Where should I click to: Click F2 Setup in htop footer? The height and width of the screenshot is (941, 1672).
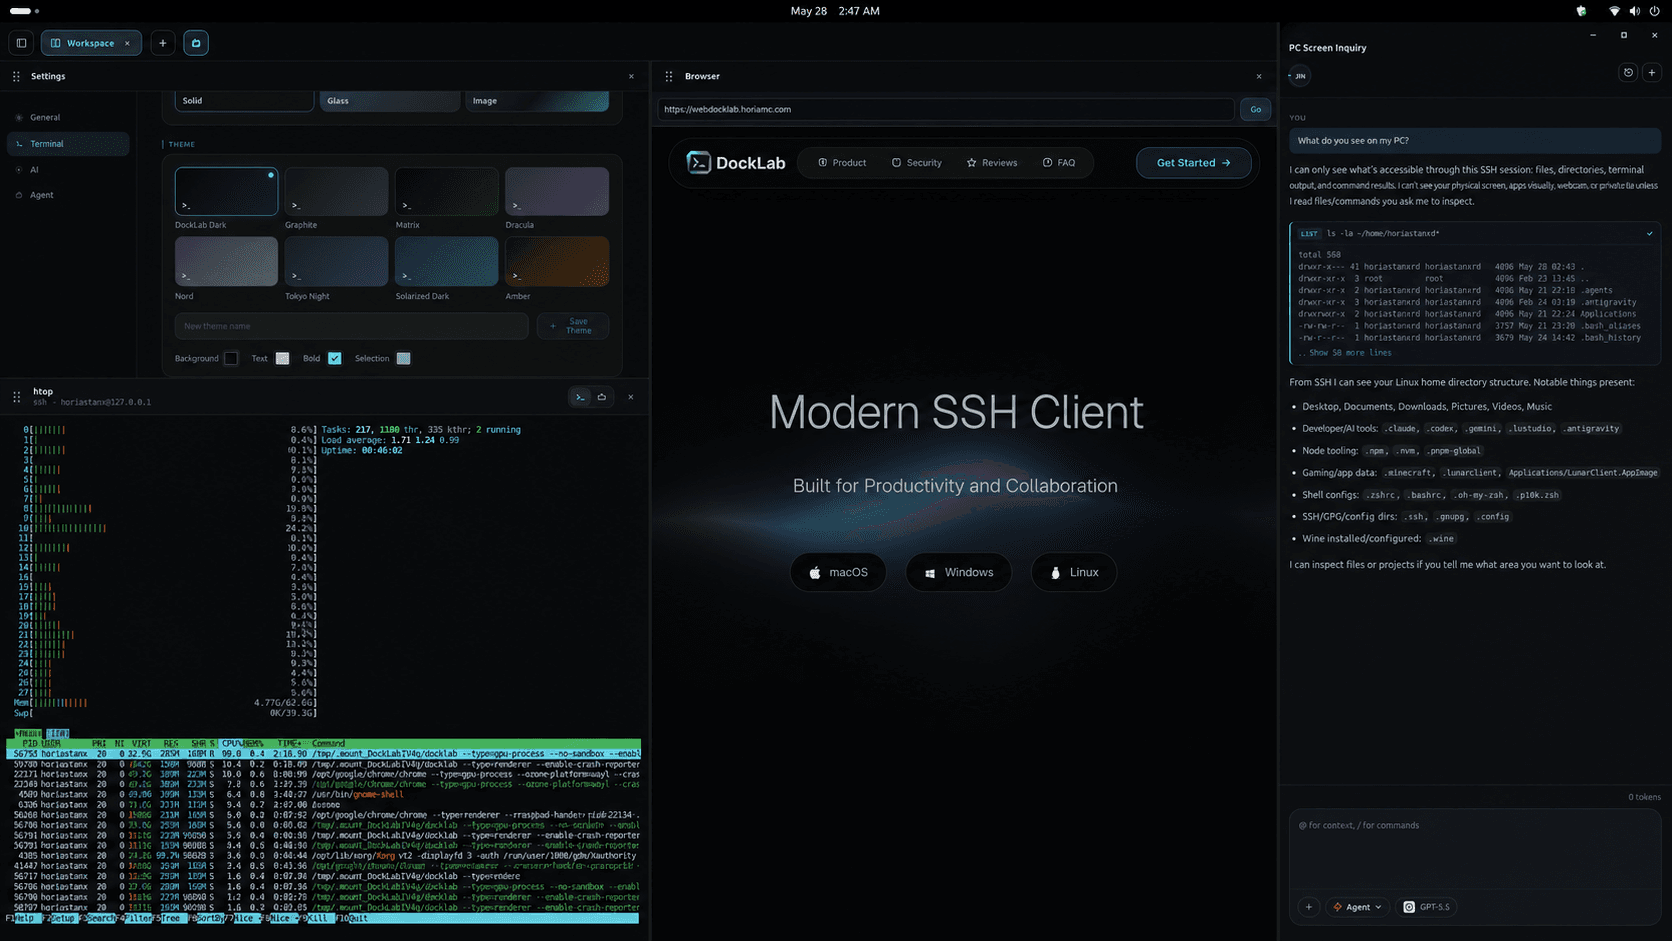click(59, 918)
